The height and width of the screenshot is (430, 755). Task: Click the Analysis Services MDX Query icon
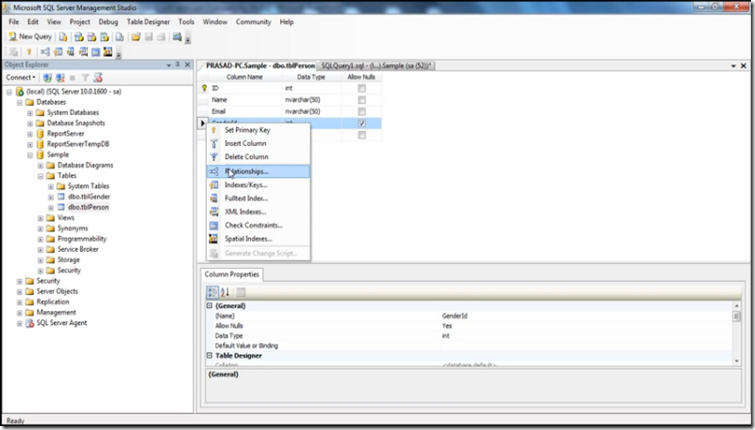coord(79,37)
